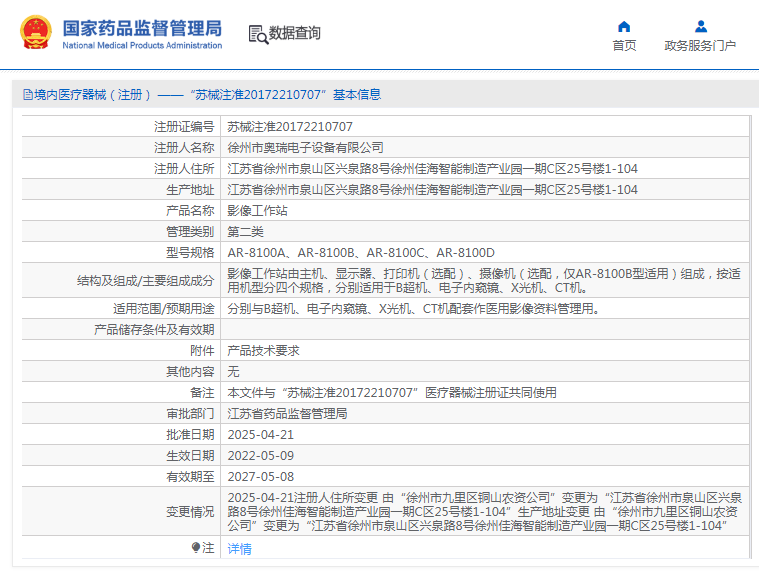Open 政务服务门户 portal link
Screen dimensions: 759x575
(x=700, y=45)
